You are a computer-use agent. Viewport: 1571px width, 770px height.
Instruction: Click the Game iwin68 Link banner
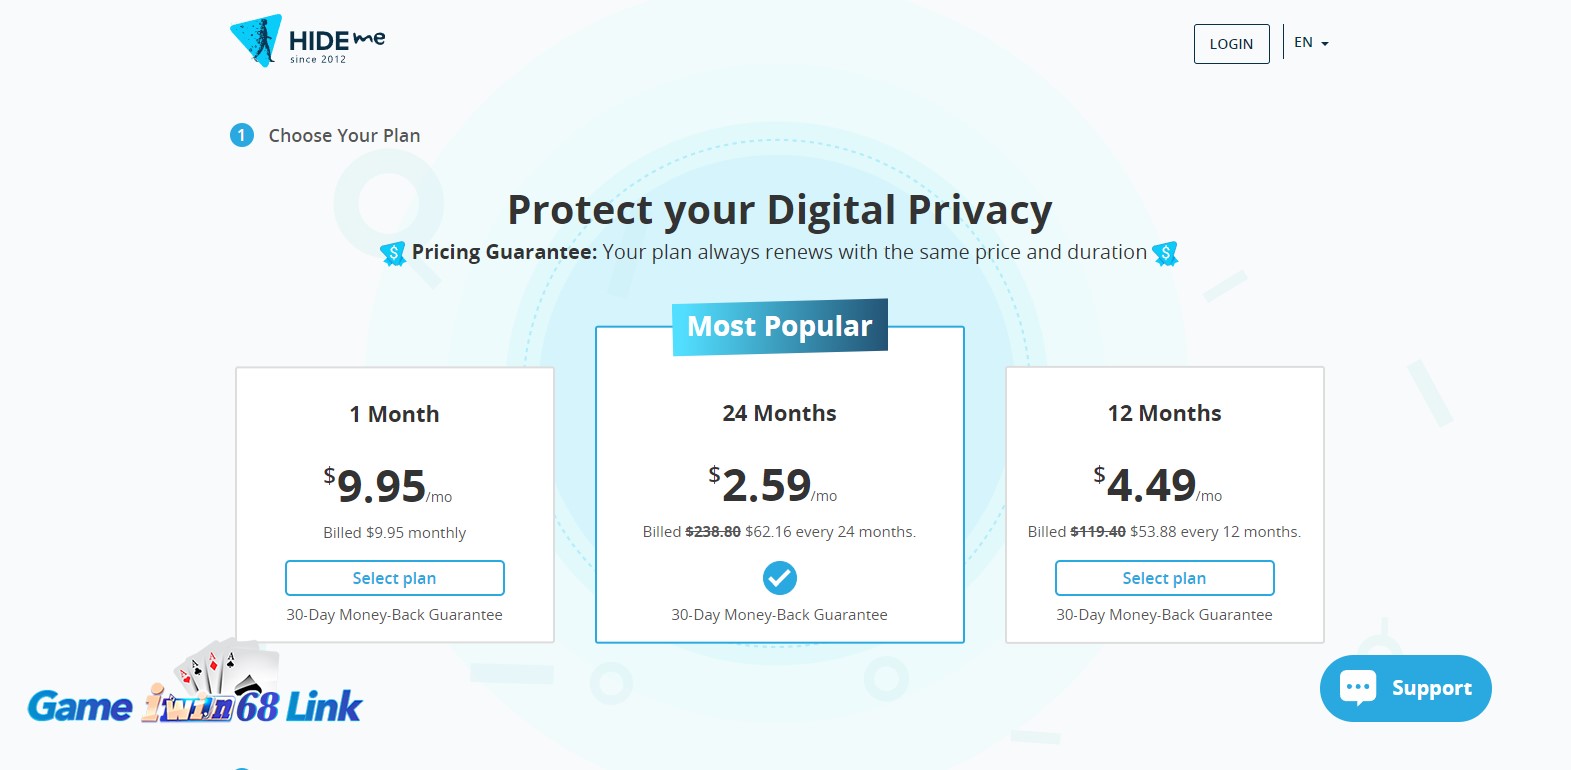195,690
